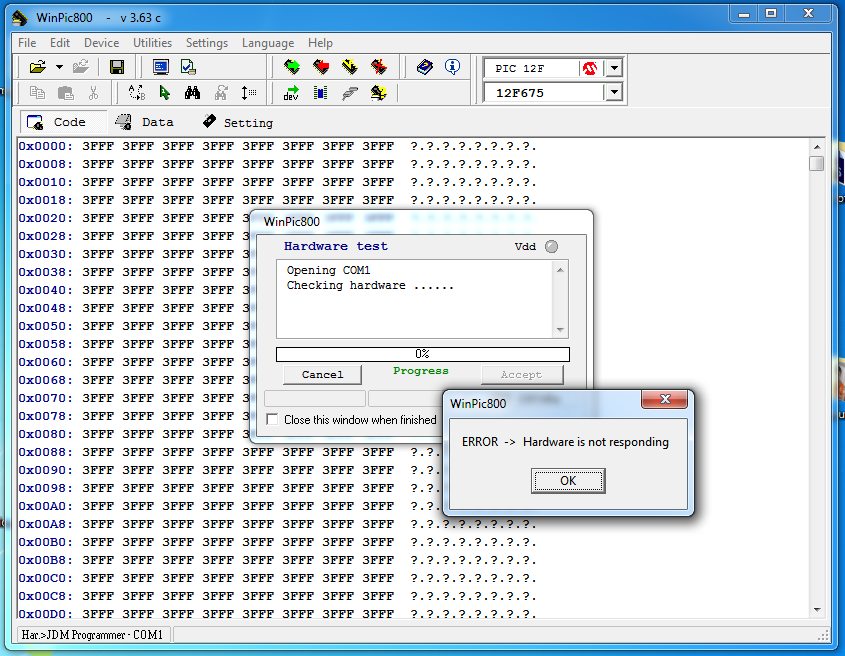This screenshot has width=845, height=656.
Task: Save with the floppy disk icon
Action: pos(117,67)
